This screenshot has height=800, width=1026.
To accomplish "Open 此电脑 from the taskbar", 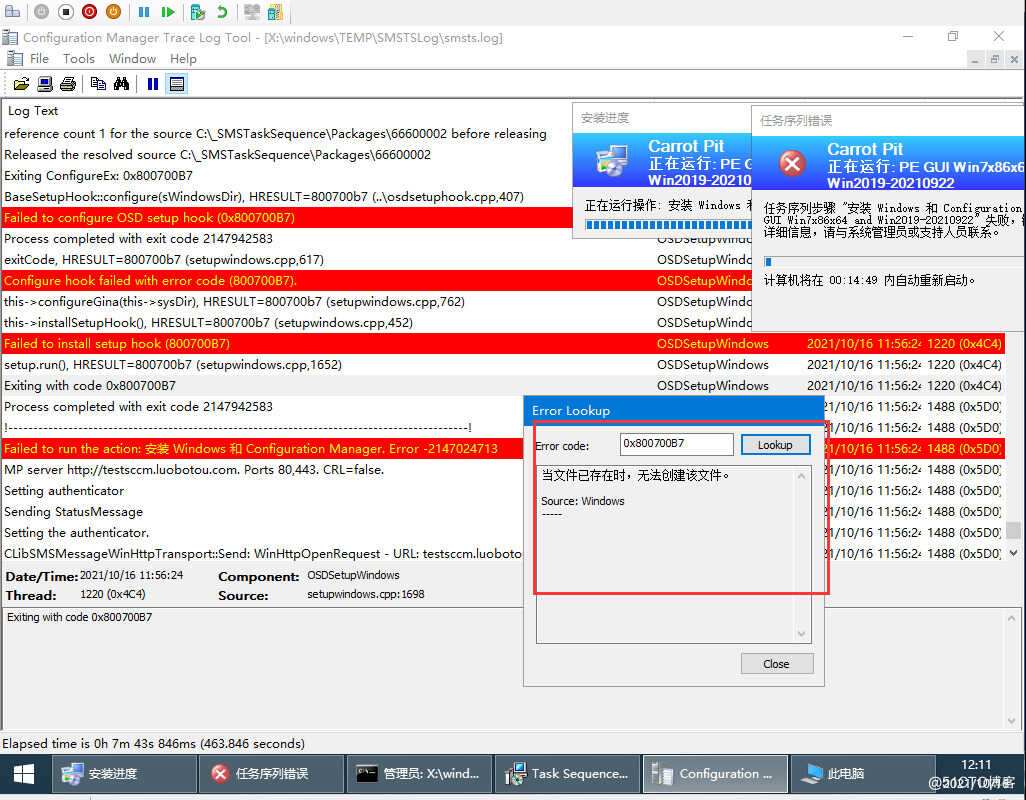I will (862, 774).
